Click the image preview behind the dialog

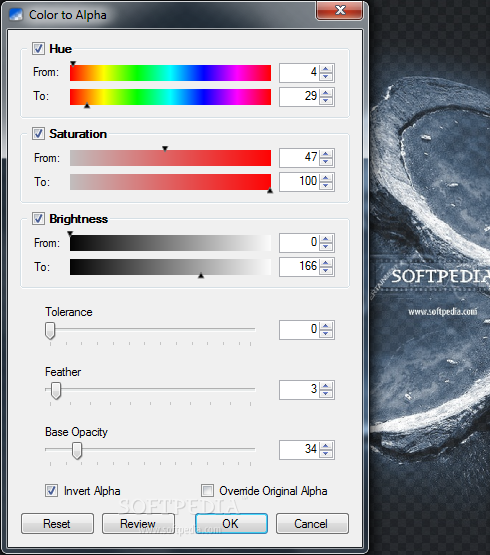coord(430,278)
